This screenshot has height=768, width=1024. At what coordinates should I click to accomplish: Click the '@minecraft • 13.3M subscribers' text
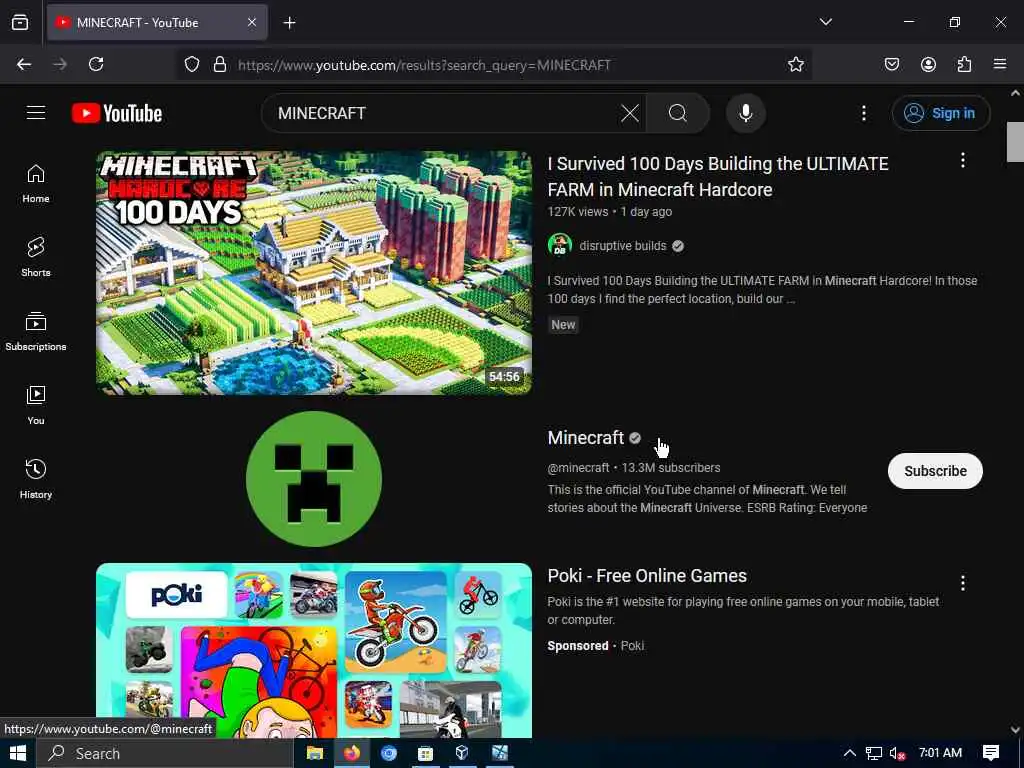pyautogui.click(x=633, y=468)
